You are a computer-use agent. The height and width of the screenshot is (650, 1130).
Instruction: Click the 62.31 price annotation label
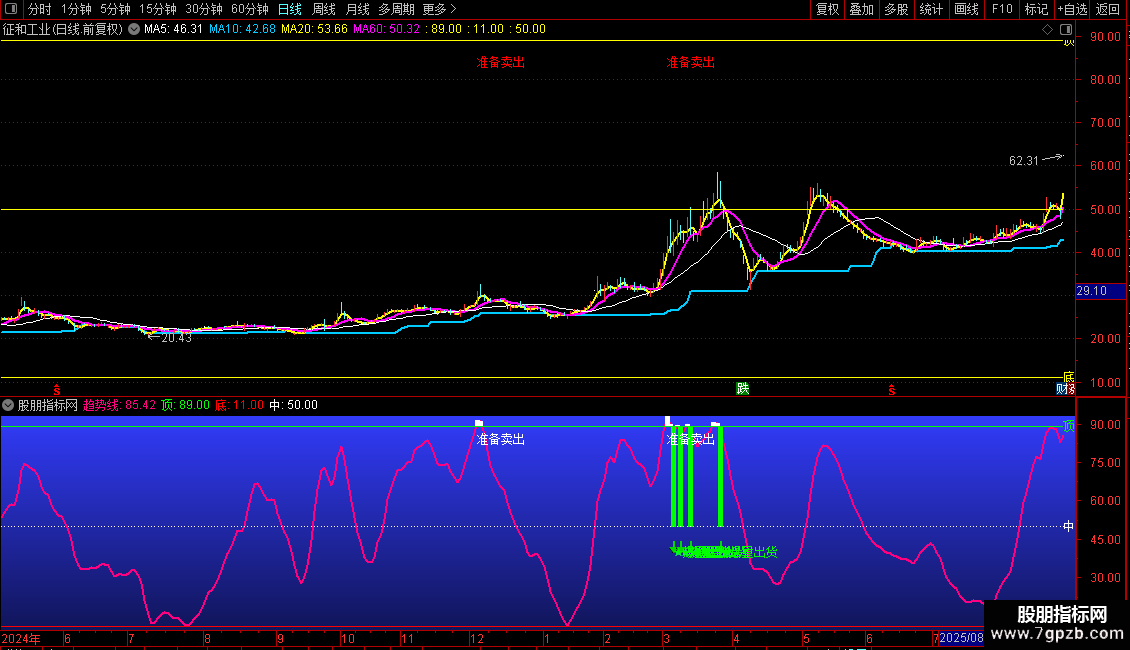[x=1024, y=160]
